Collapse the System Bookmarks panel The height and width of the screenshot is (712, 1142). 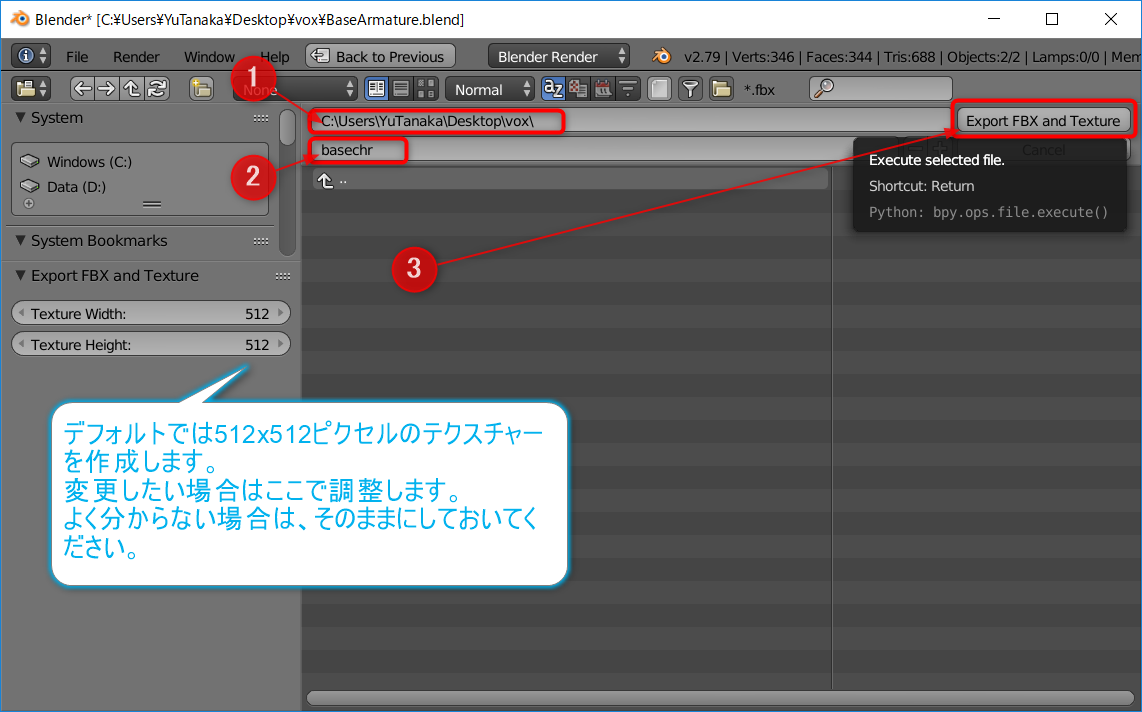coord(21,241)
